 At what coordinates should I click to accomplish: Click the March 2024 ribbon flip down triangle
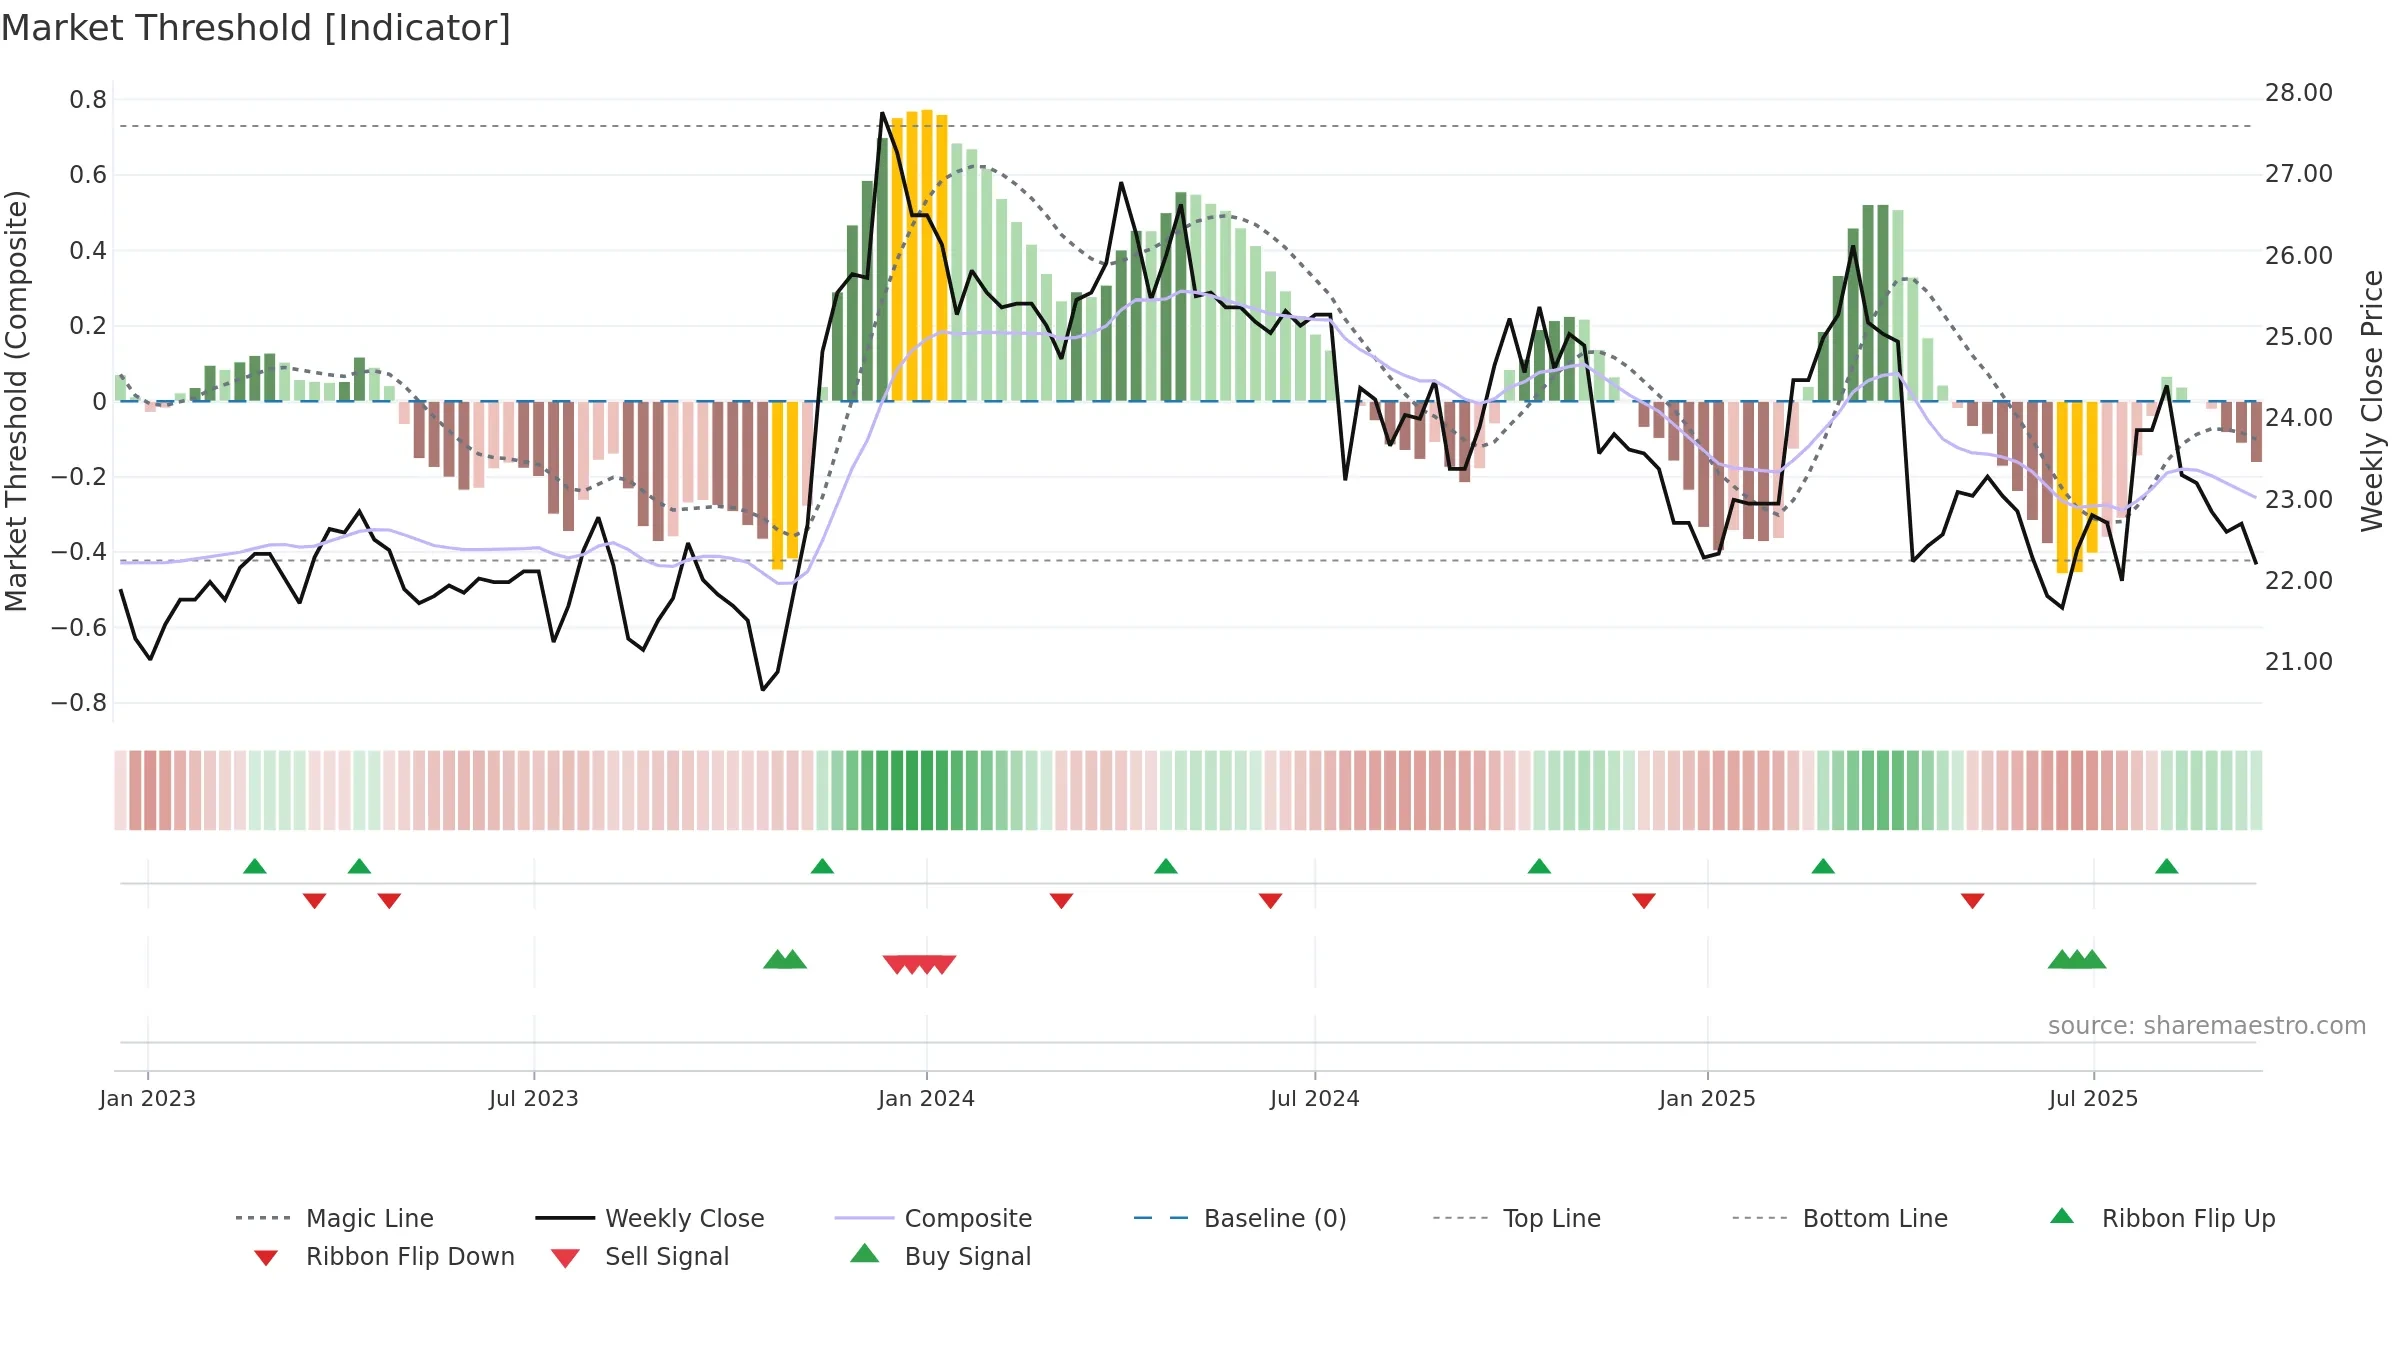pyautogui.click(x=1061, y=901)
